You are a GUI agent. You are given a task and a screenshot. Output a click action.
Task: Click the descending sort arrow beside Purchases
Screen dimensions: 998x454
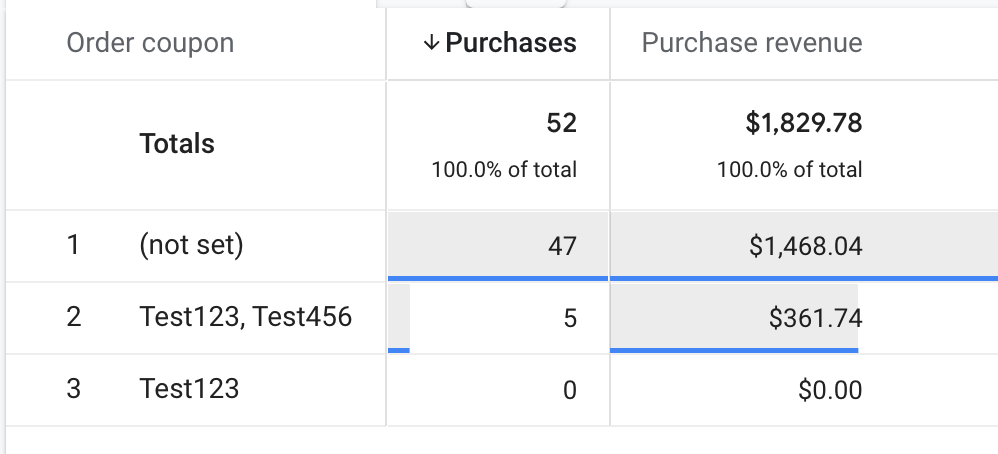click(431, 43)
